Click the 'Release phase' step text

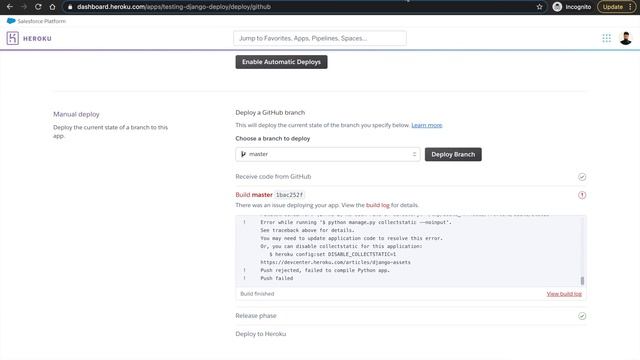(256, 316)
